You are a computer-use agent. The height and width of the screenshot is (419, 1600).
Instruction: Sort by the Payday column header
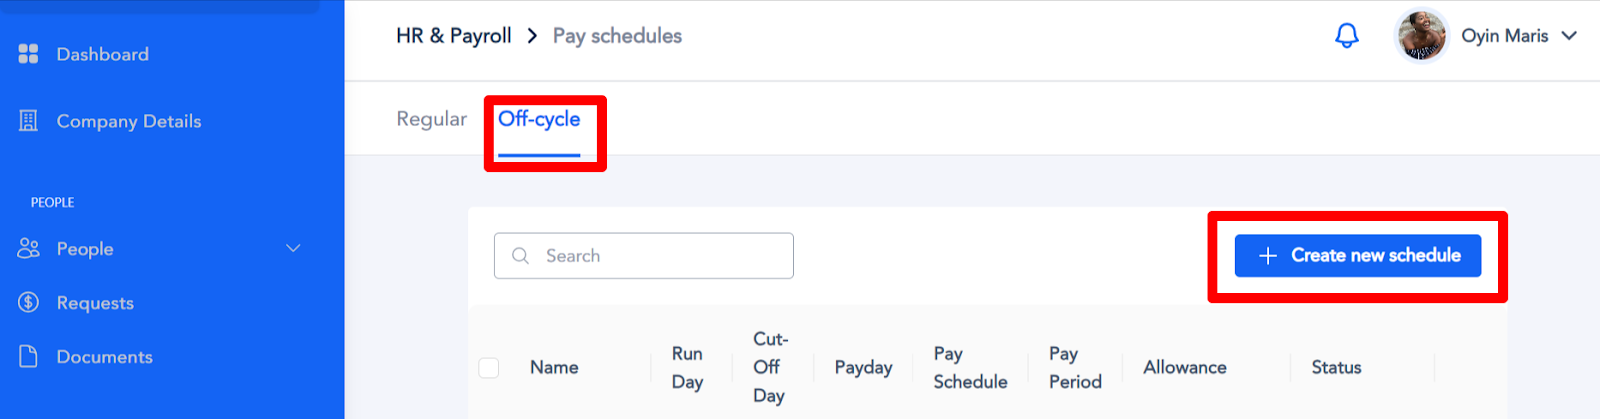tap(863, 368)
